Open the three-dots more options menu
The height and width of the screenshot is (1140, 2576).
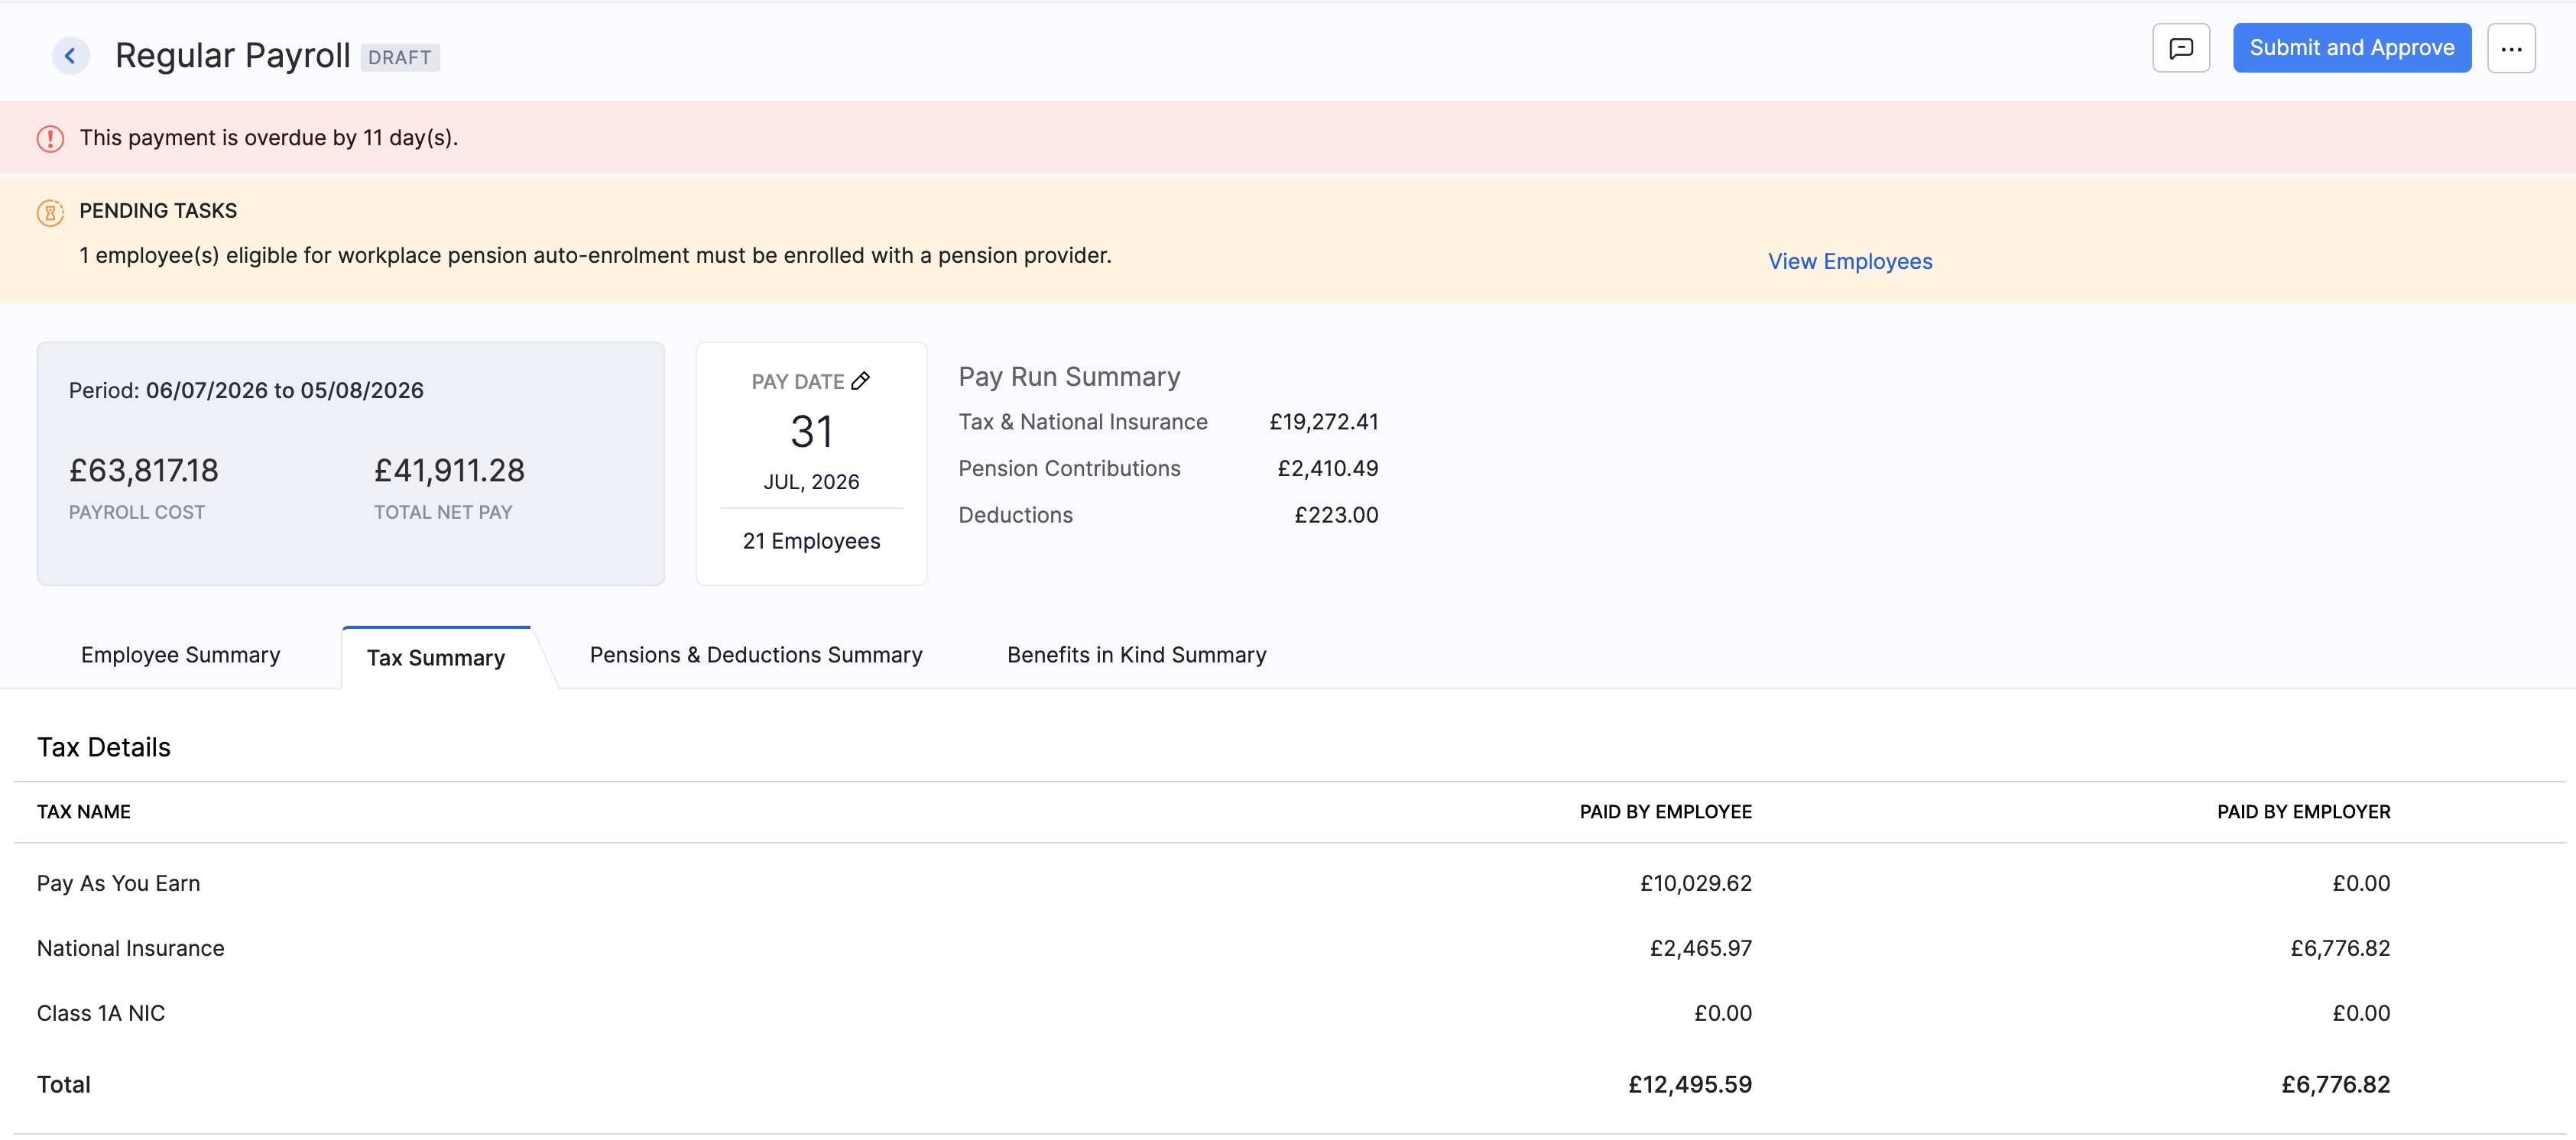2511,48
